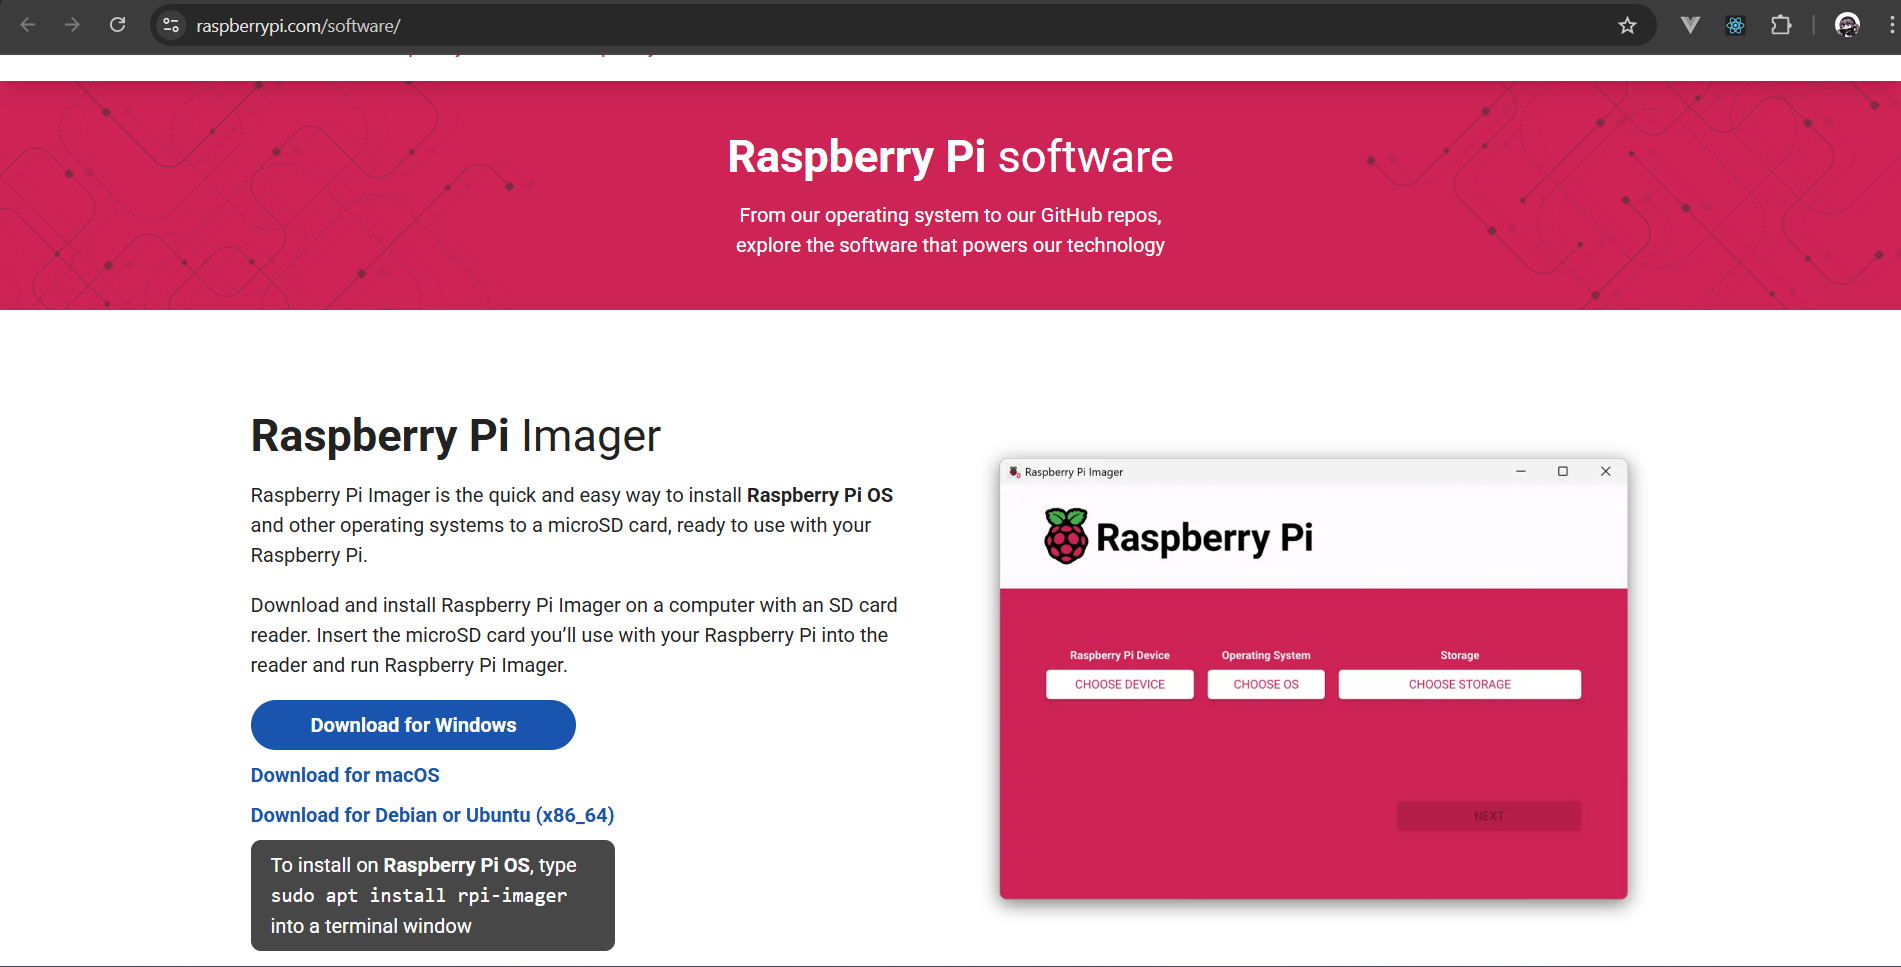
Task: Open the Download for macOS link
Action: 345,775
